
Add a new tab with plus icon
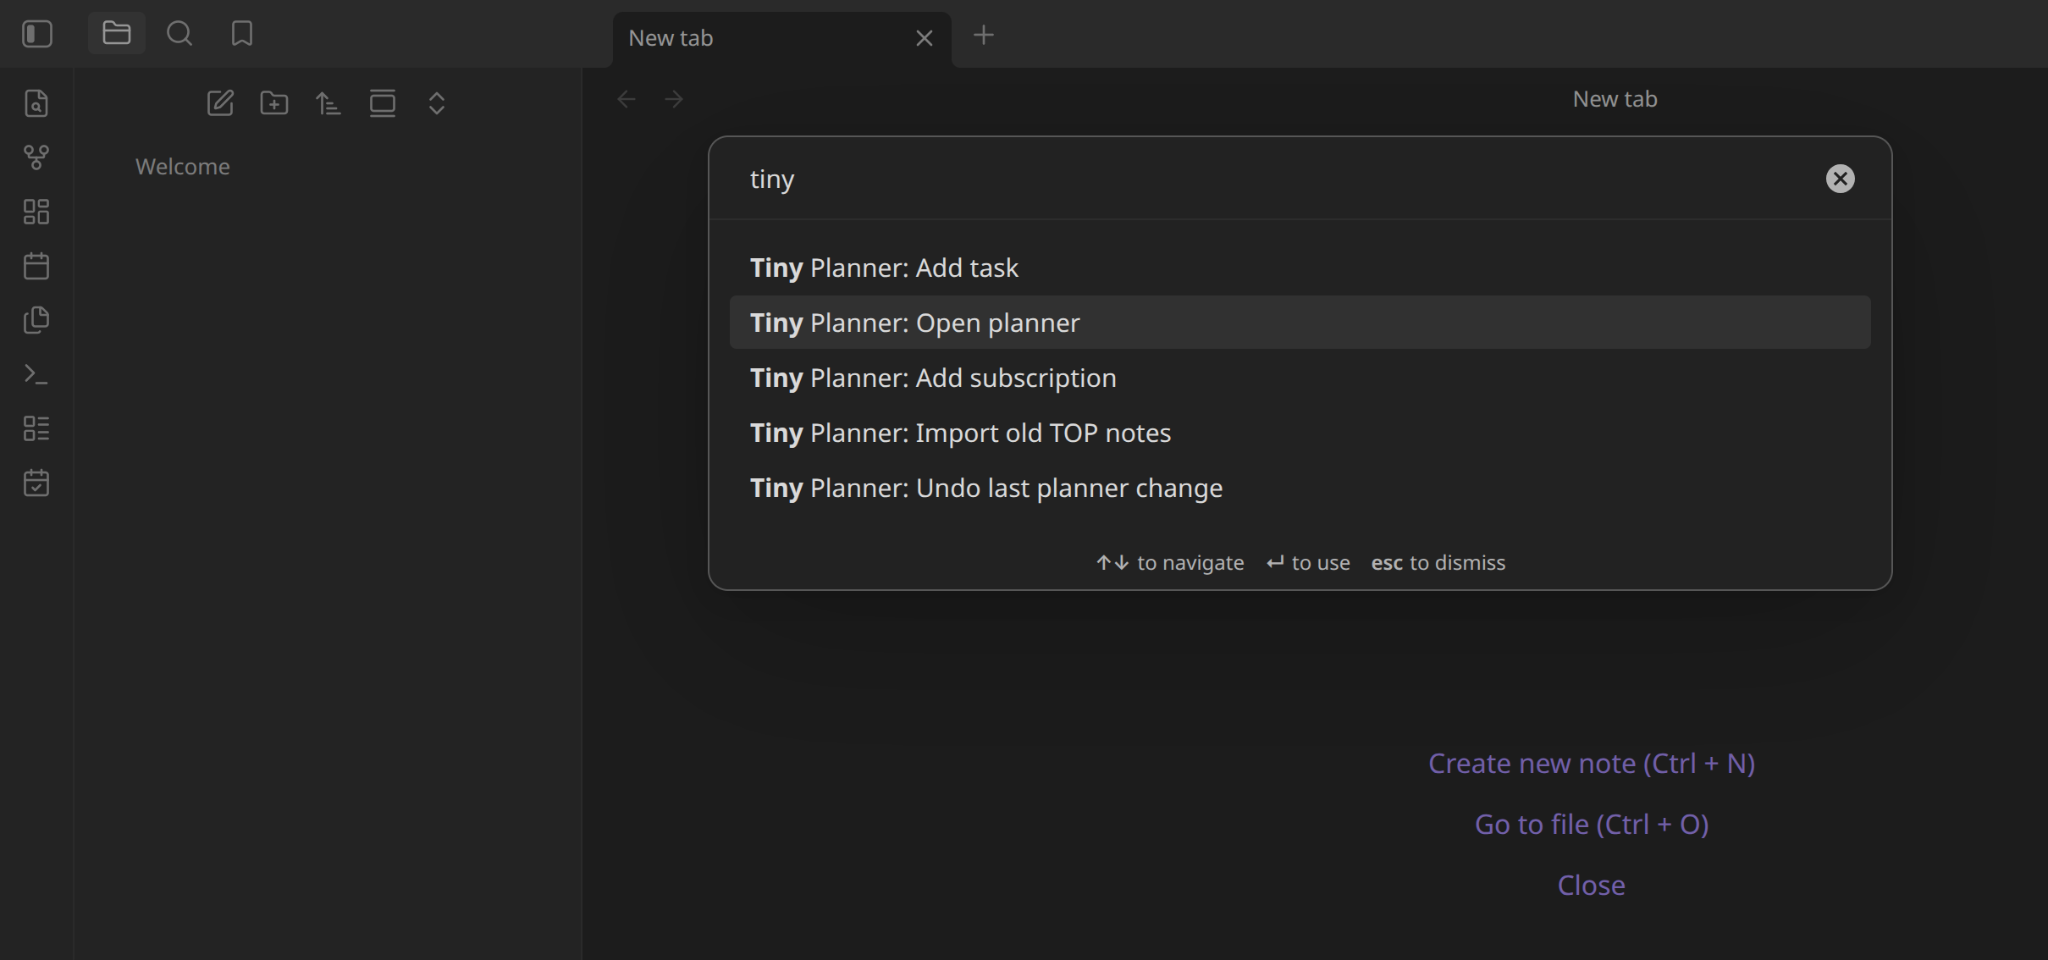[x=984, y=35]
